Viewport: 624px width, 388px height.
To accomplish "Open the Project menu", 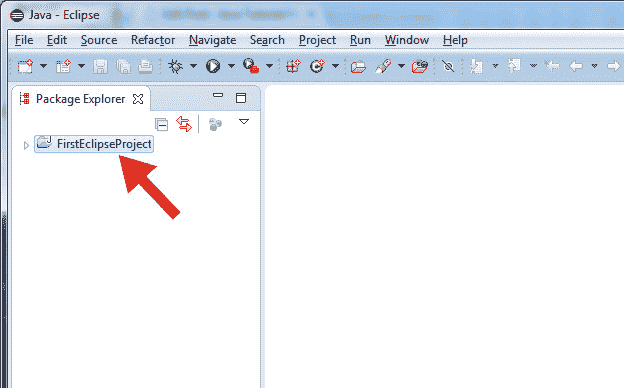I will 317,40.
